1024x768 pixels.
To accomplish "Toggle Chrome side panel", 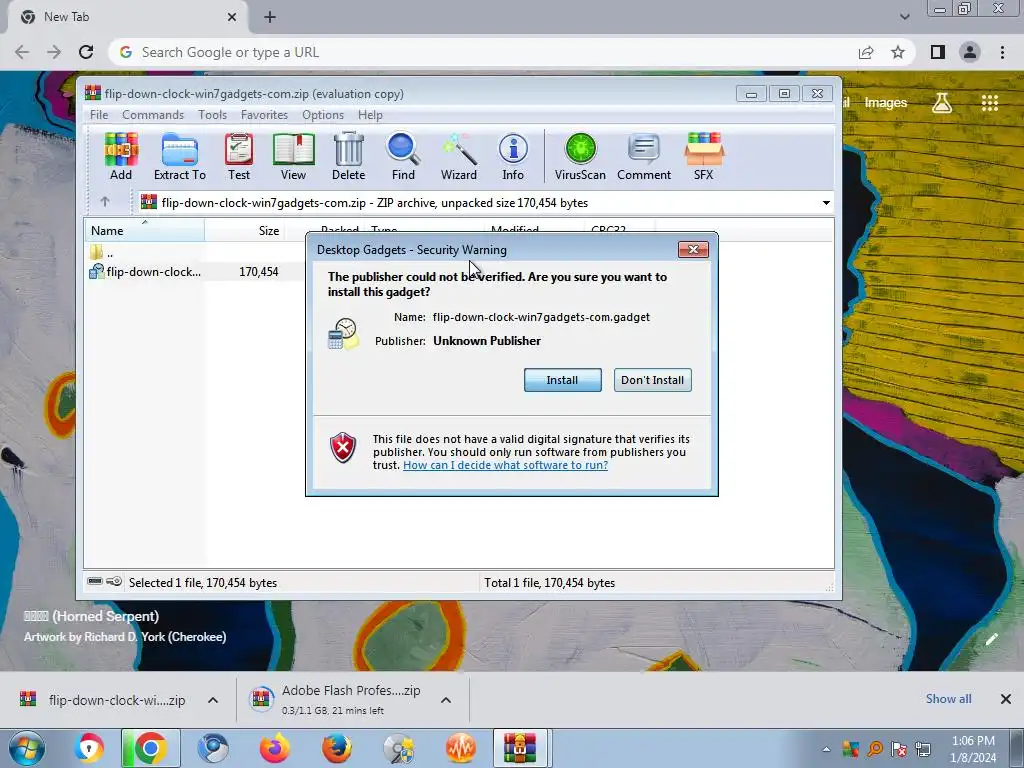I will pos(938,52).
